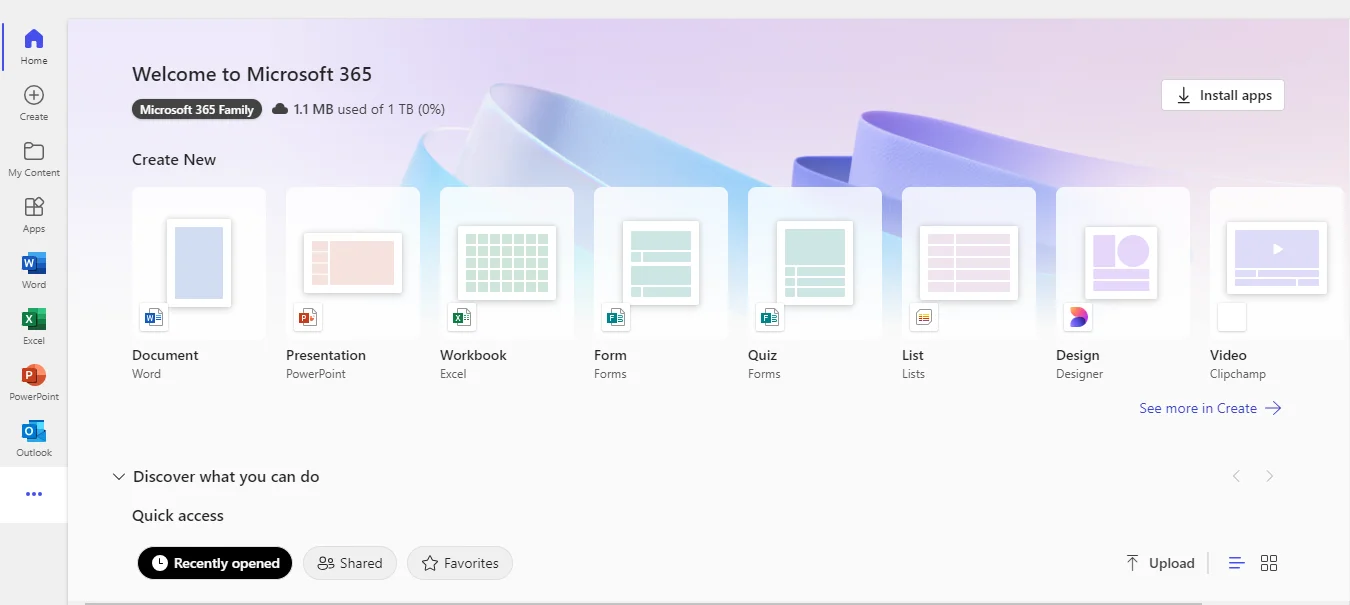
Task: Switch to grid view layout
Action: 1269,563
